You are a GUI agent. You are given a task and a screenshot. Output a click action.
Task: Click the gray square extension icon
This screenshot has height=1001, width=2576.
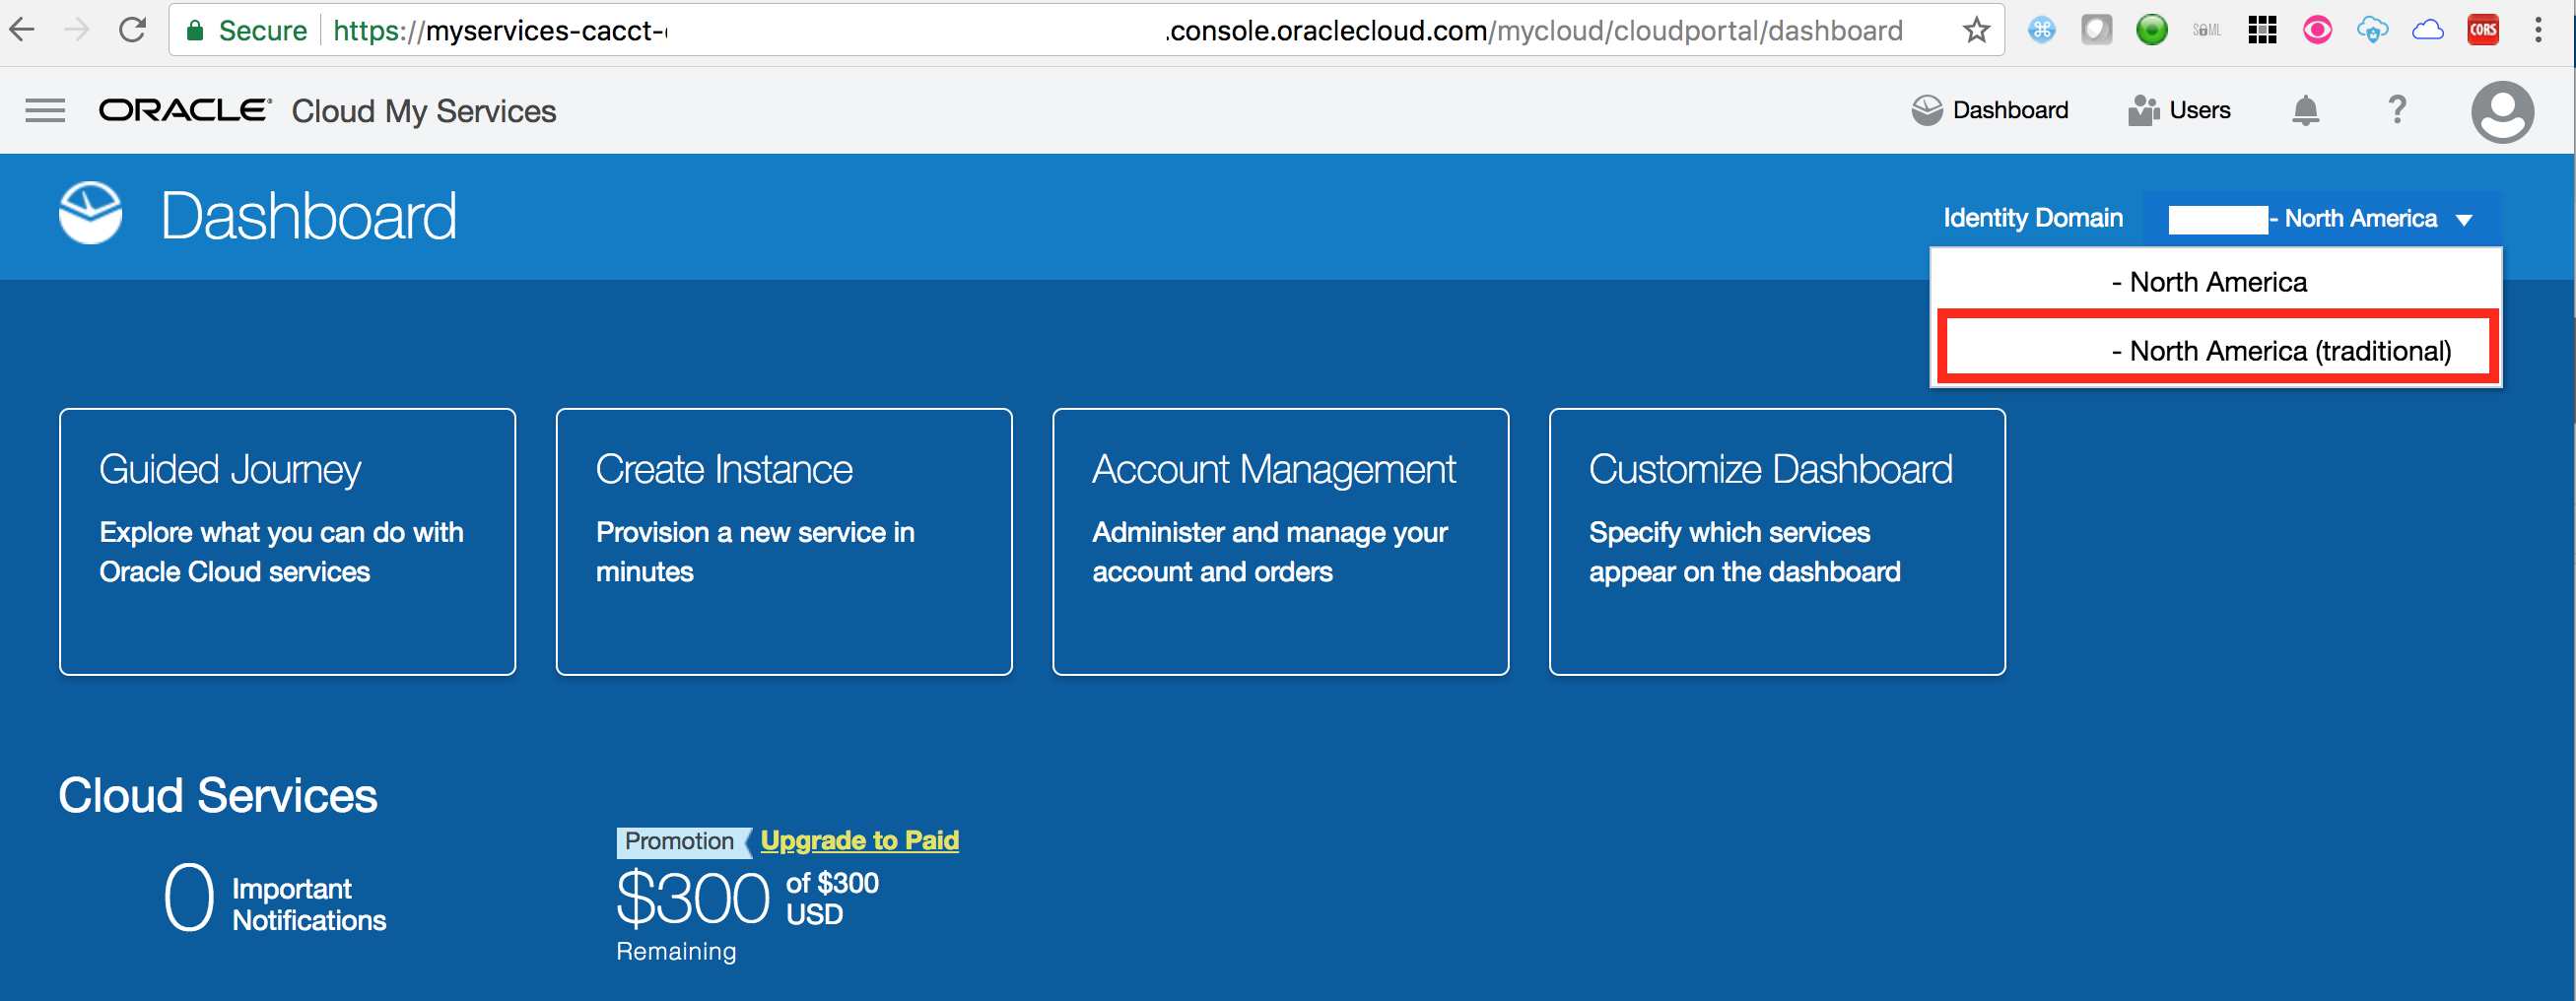pyautogui.click(x=2096, y=30)
